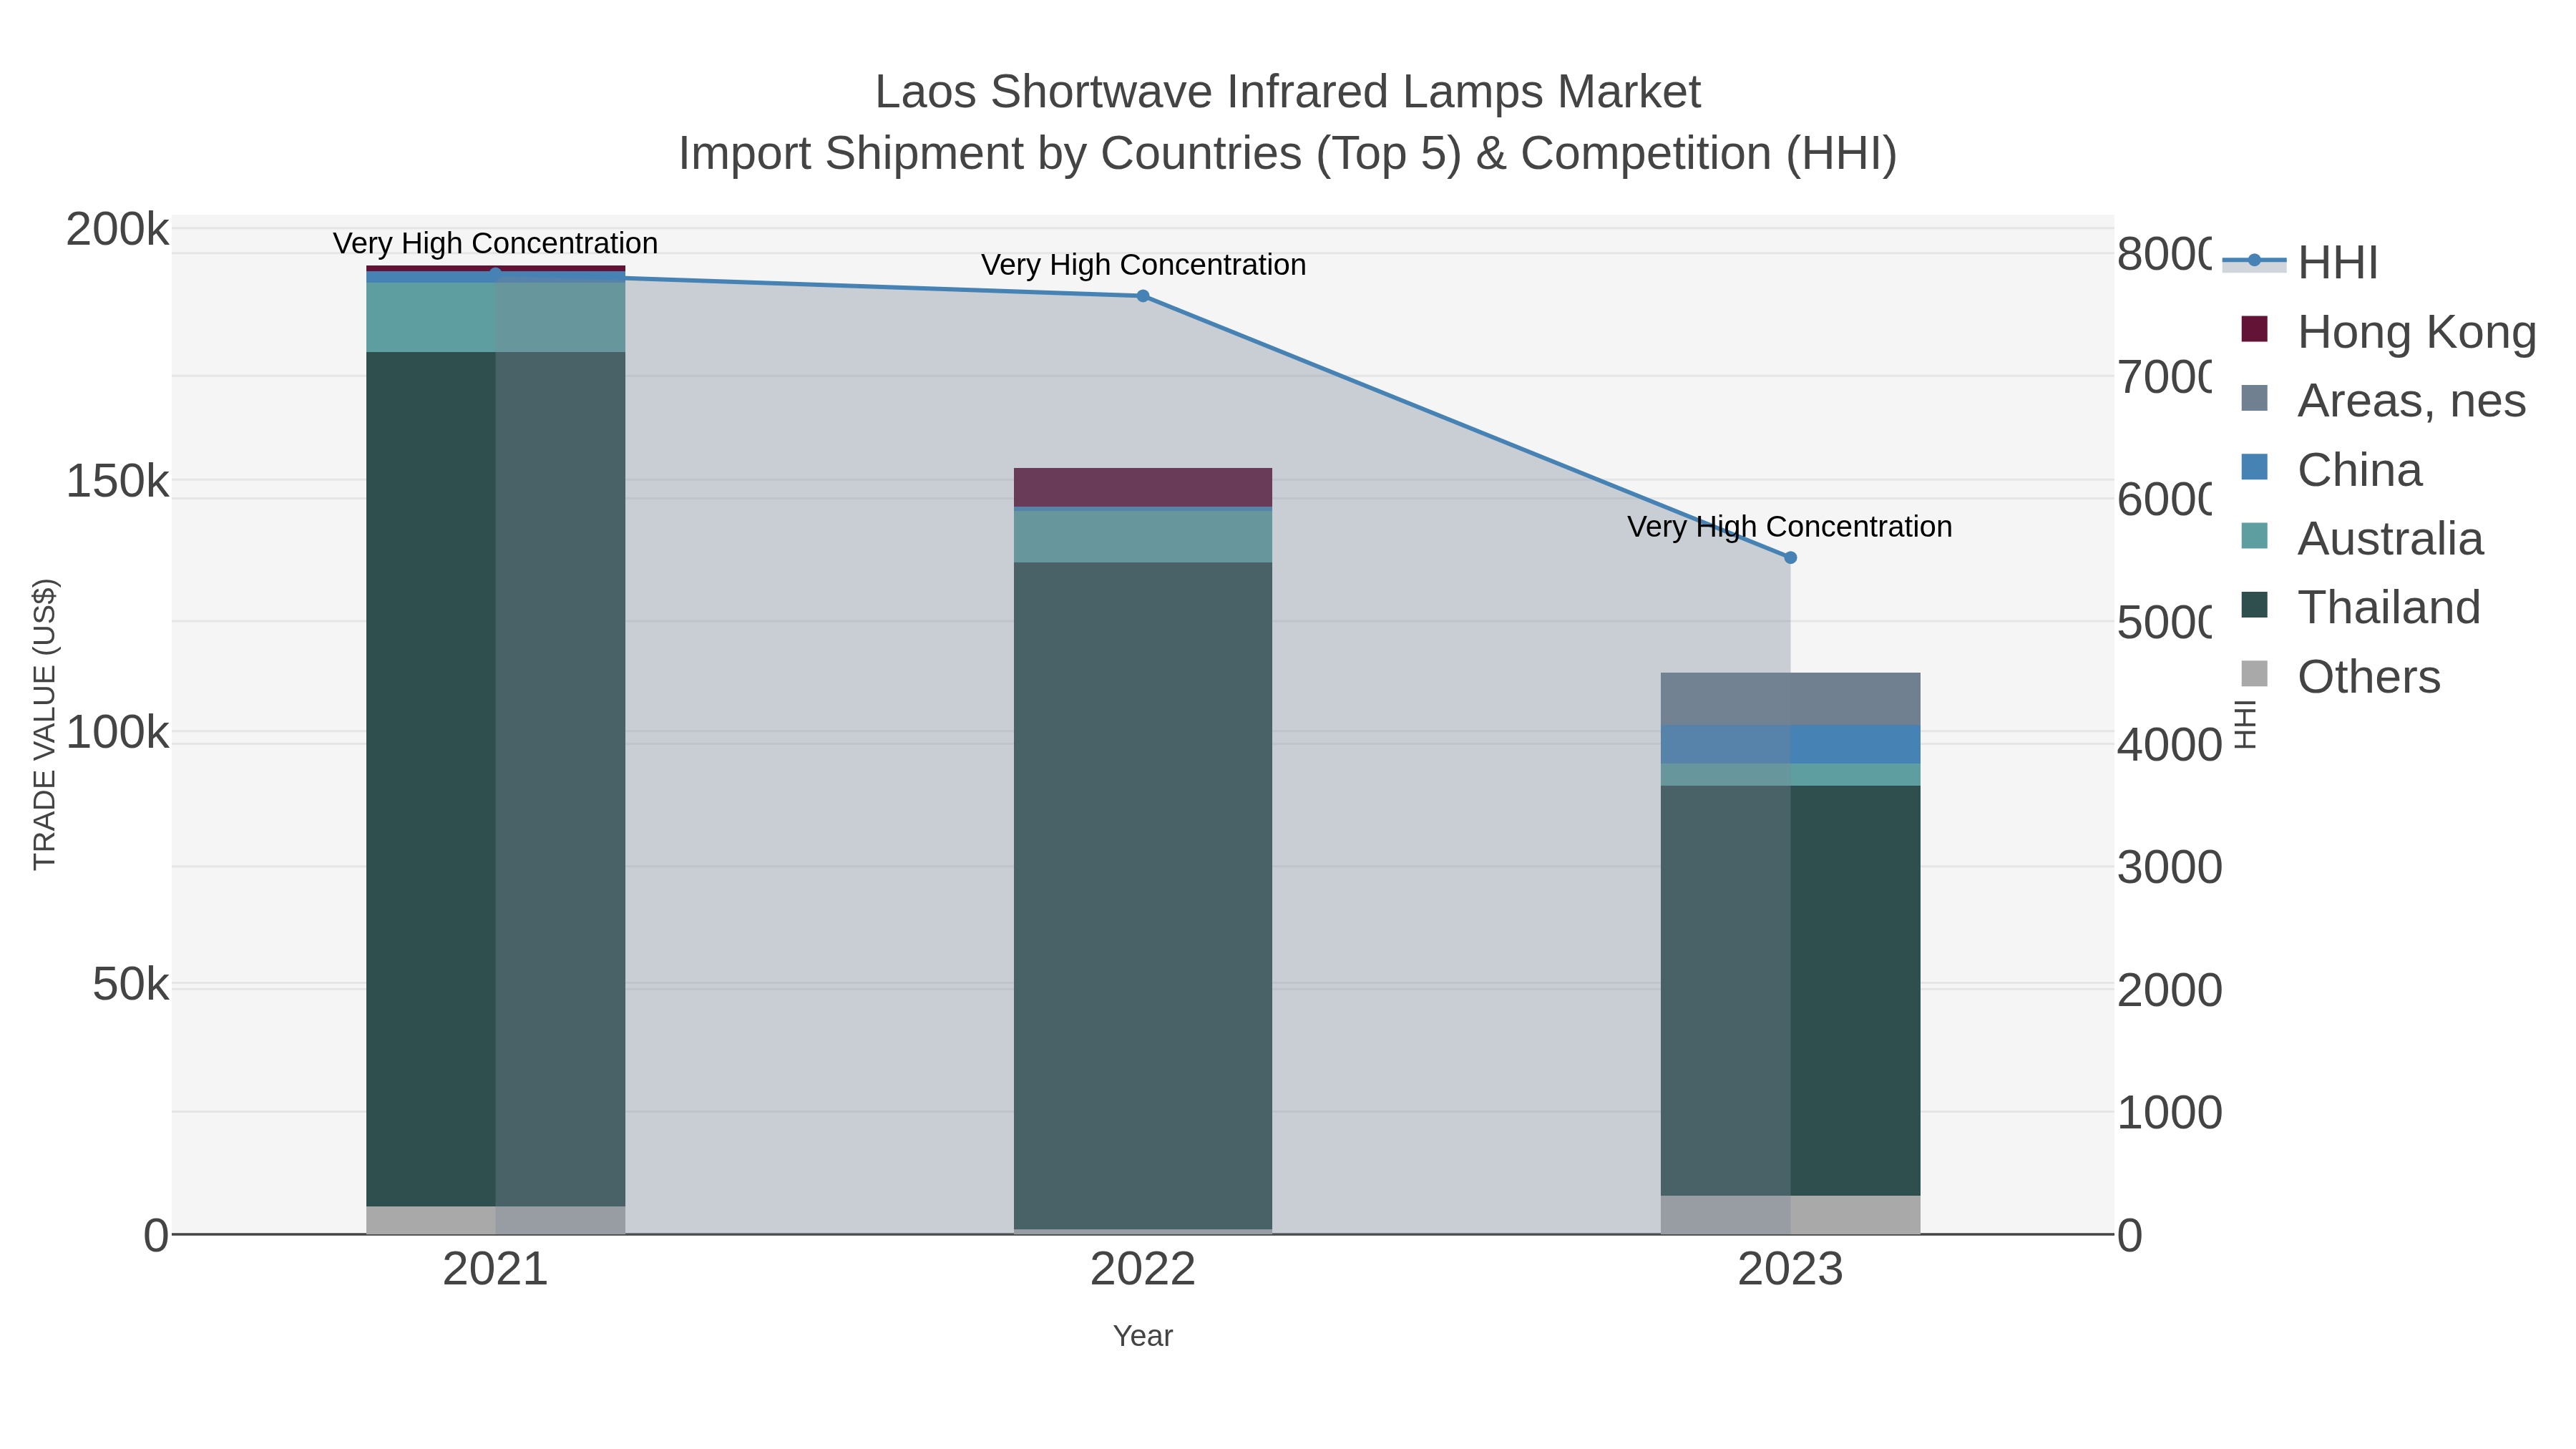The image size is (2576, 1449).
Task: Click the 4000 HHI axis tick label
Action: coord(2169,745)
